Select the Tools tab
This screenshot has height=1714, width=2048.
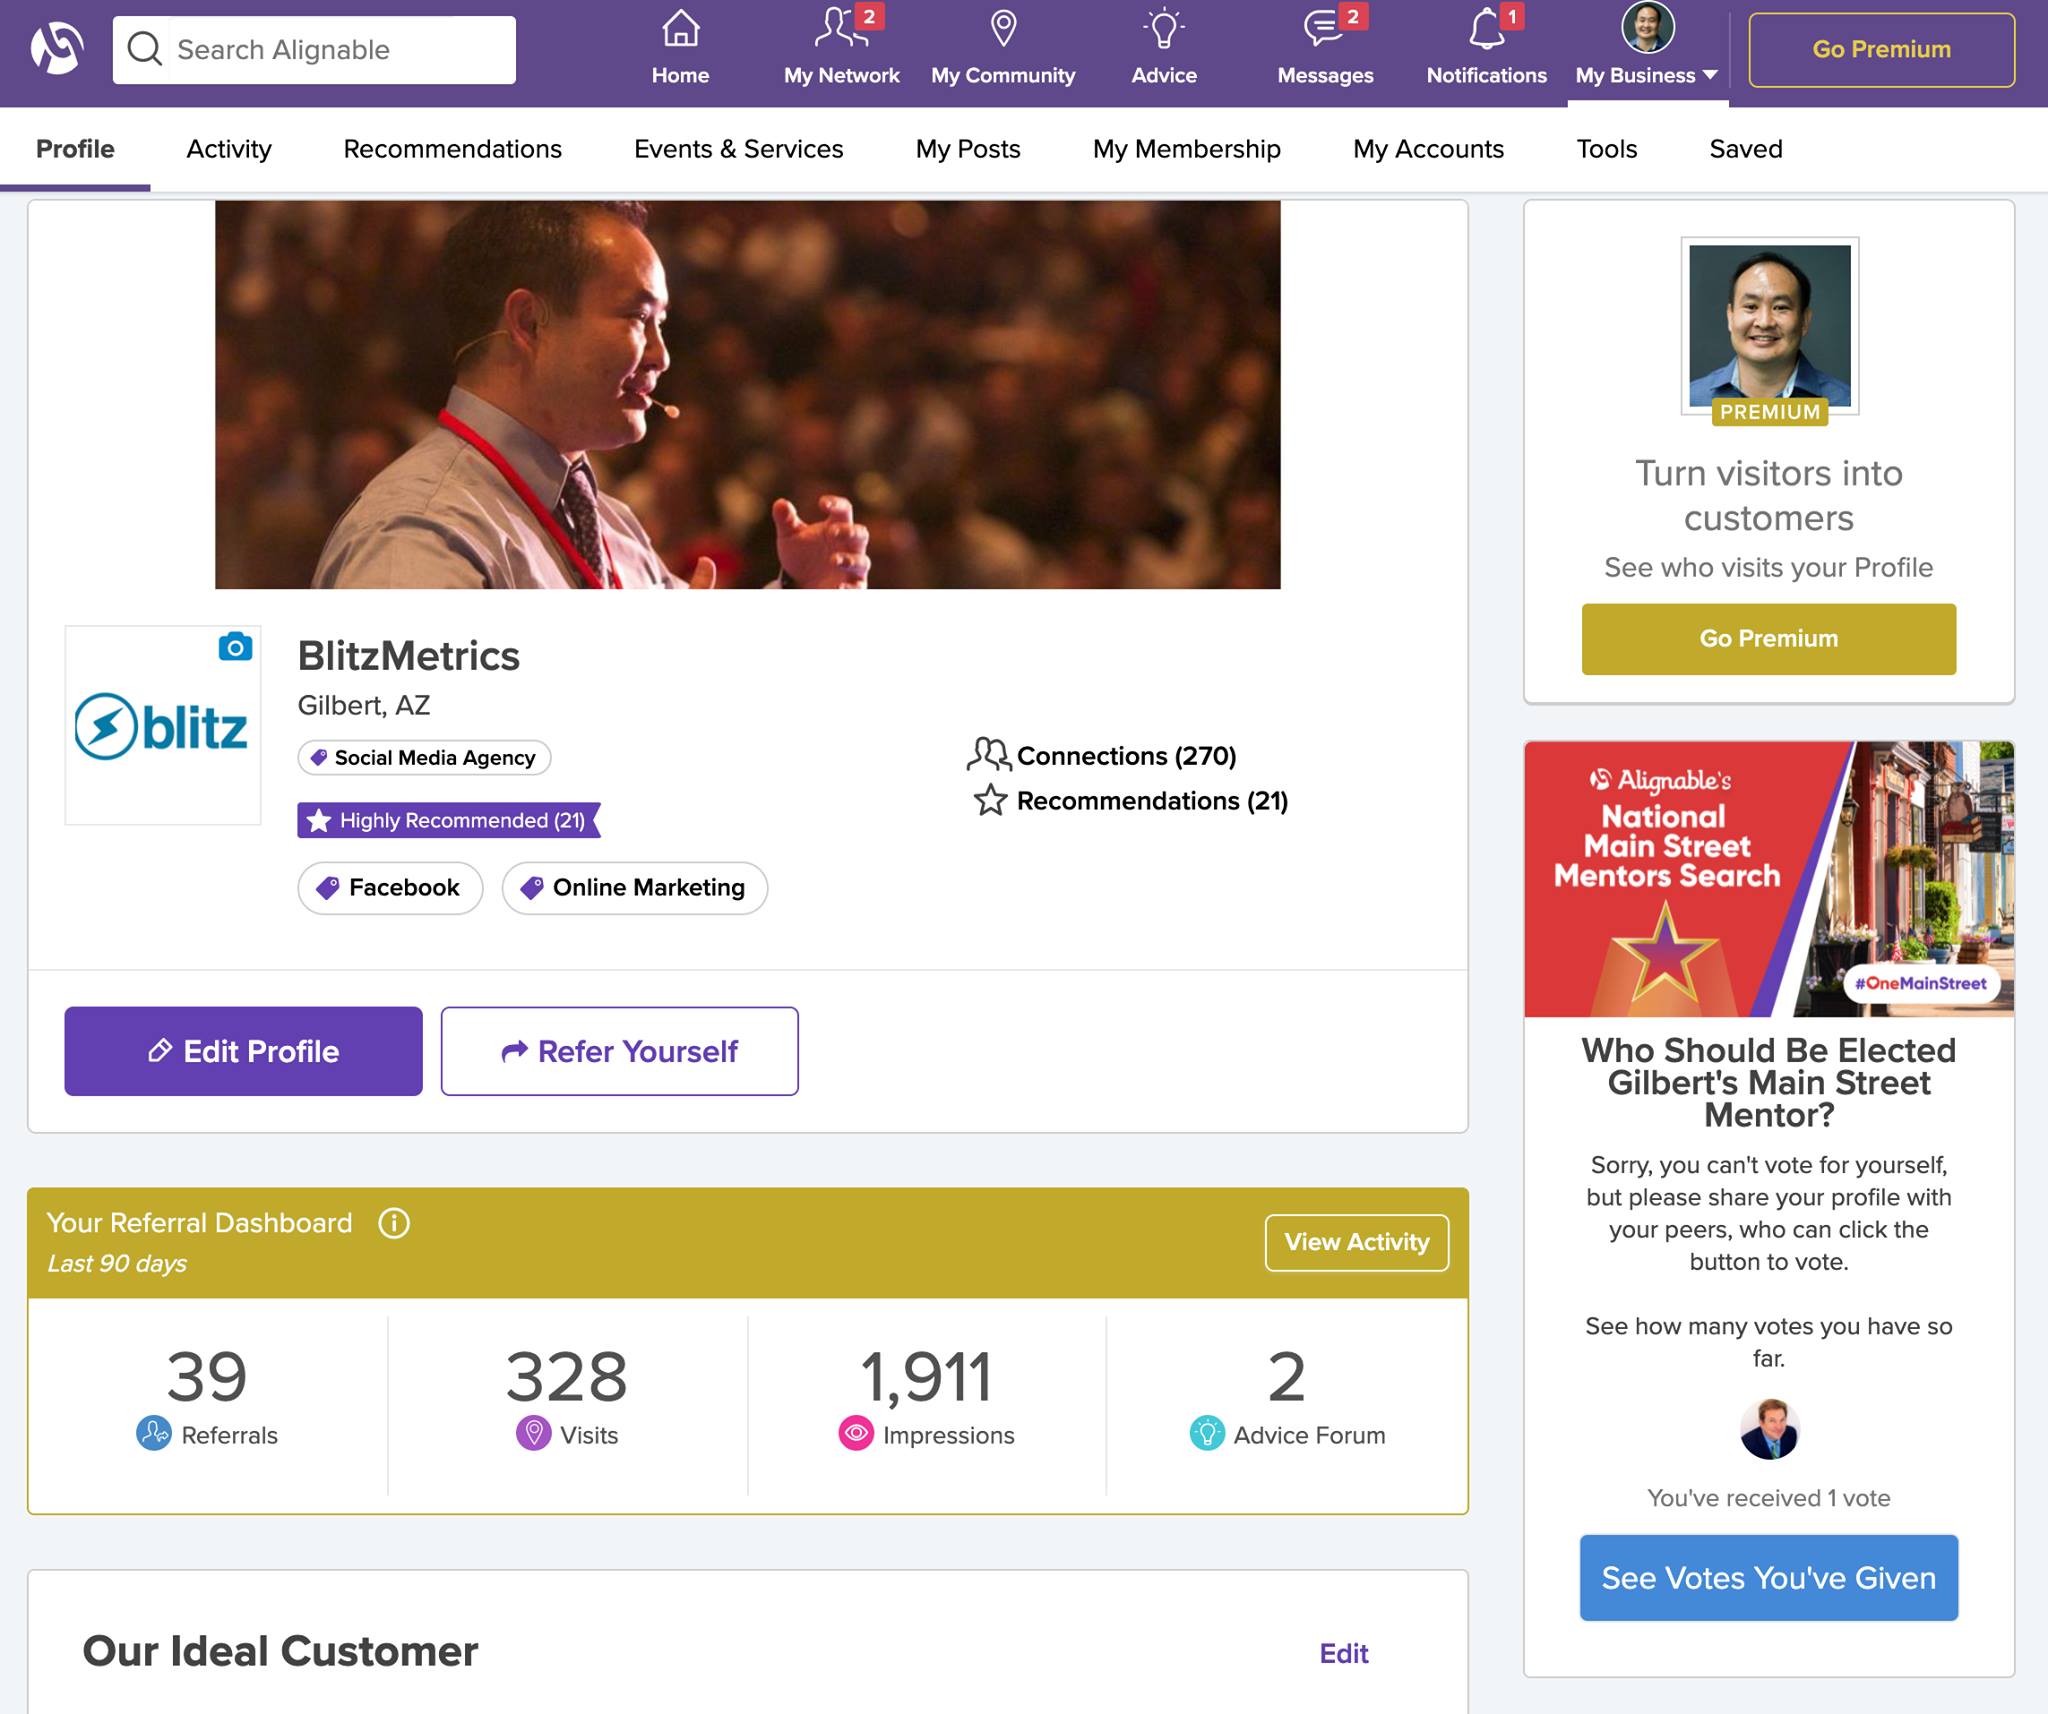(1606, 149)
